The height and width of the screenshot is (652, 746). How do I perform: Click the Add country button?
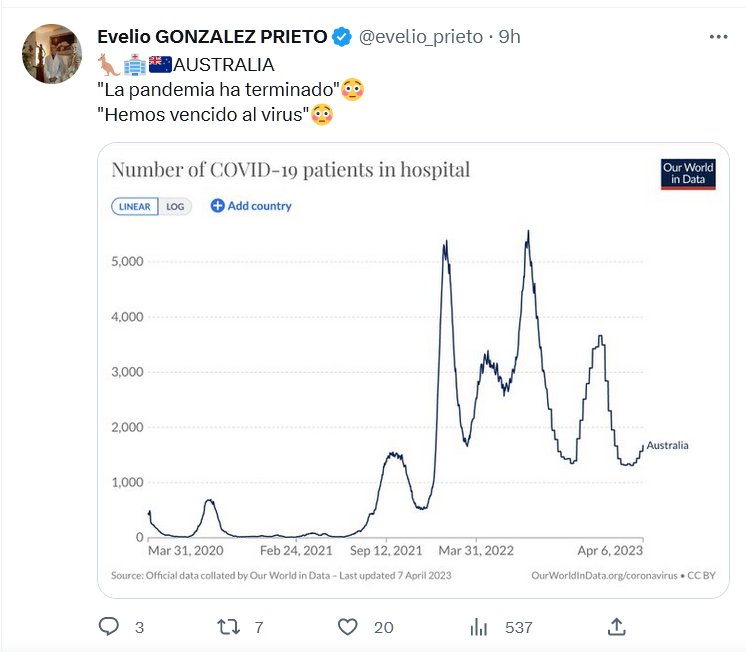pos(251,206)
